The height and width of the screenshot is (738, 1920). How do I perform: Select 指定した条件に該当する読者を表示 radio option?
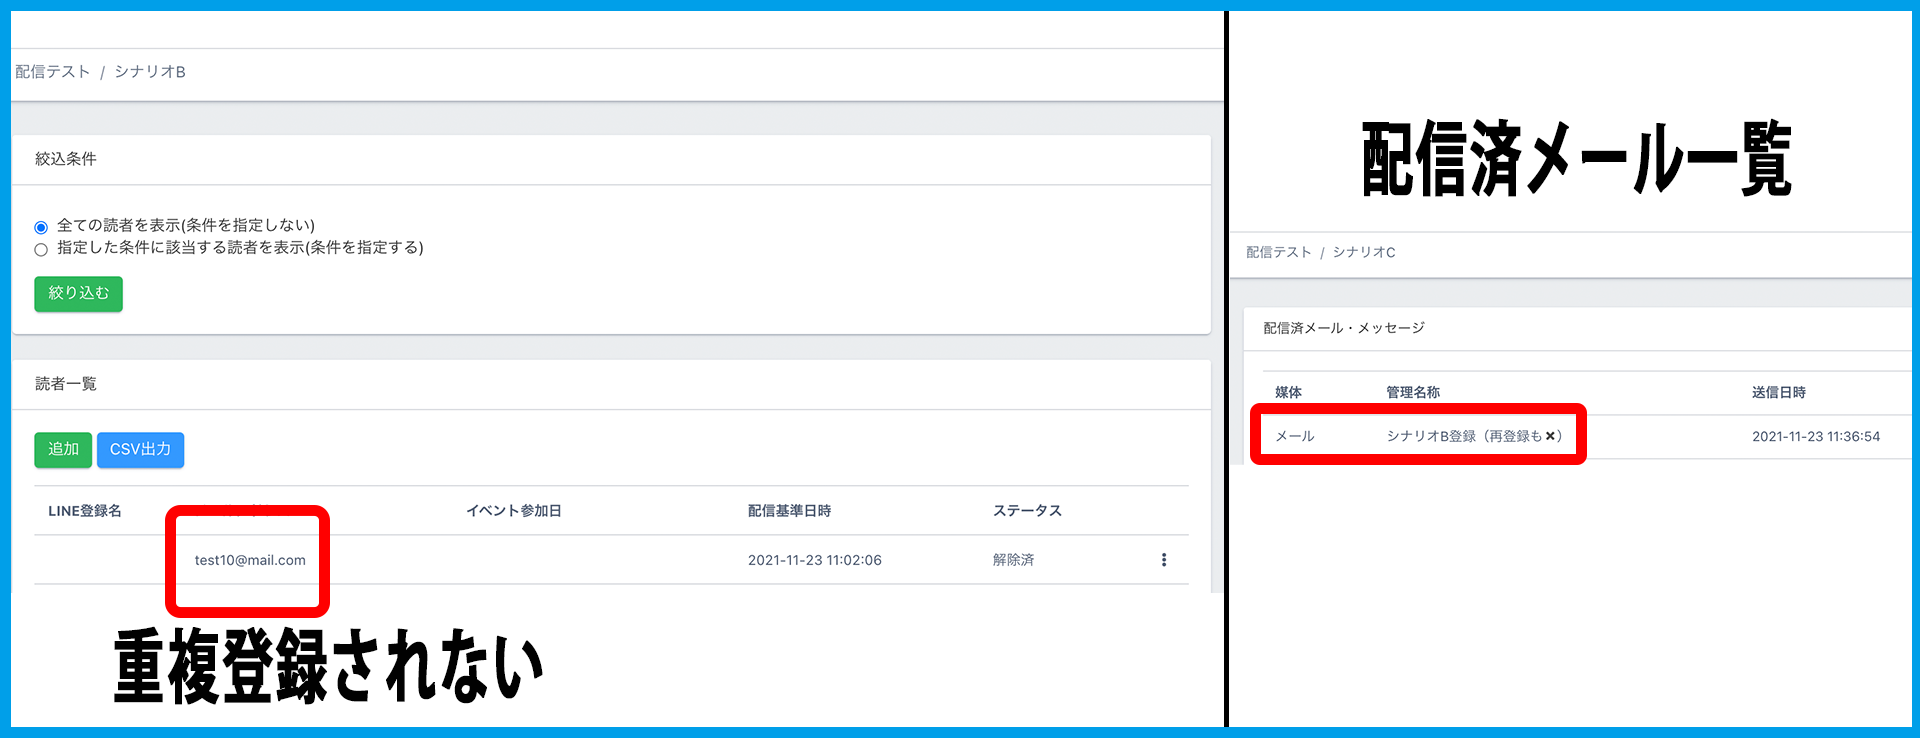[41, 249]
